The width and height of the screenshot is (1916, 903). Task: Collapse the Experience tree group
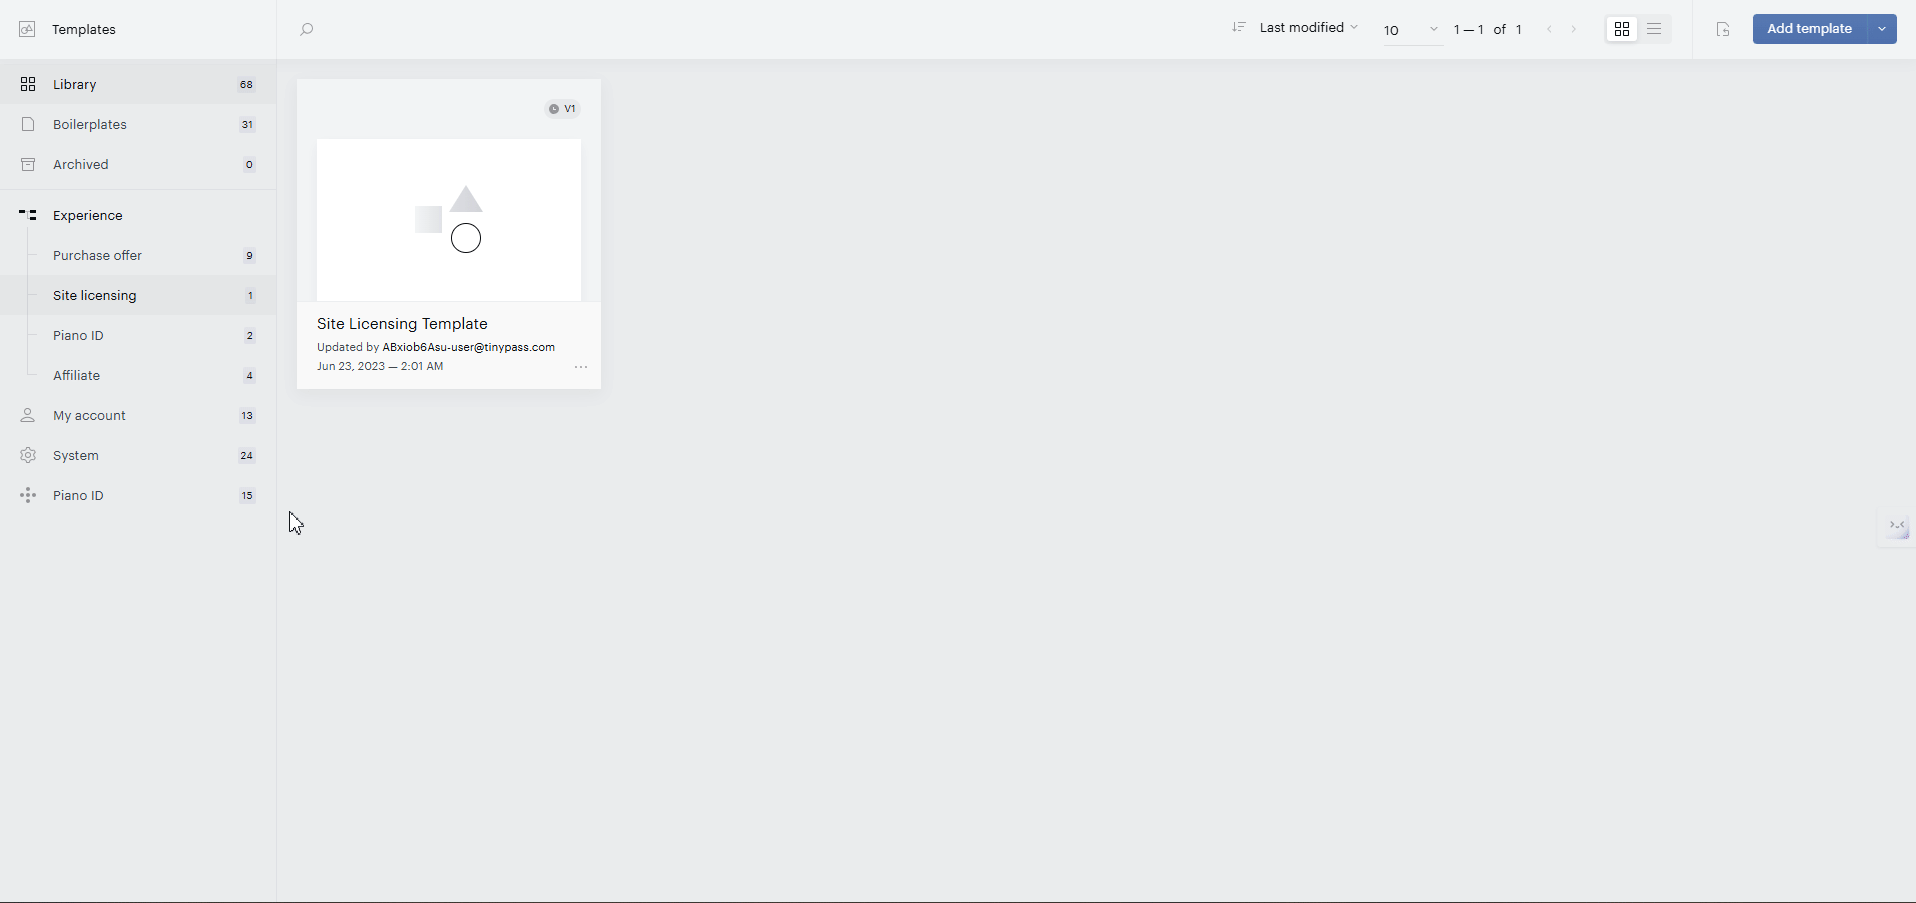coord(138,215)
